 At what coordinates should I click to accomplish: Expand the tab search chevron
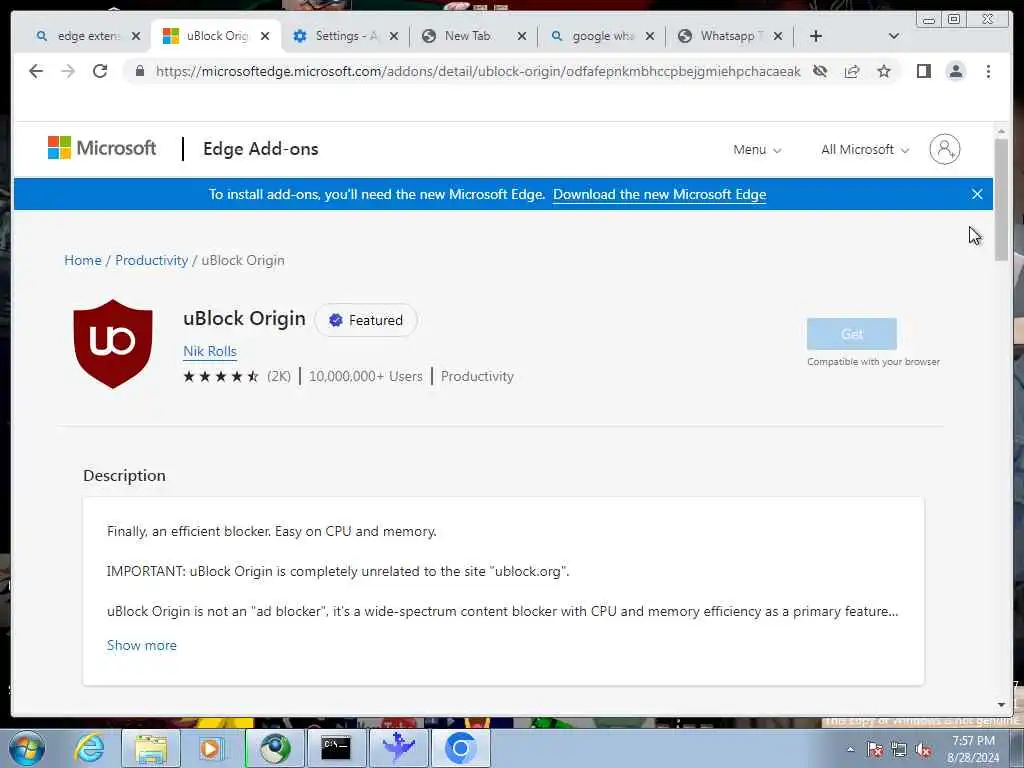[x=894, y=36]
